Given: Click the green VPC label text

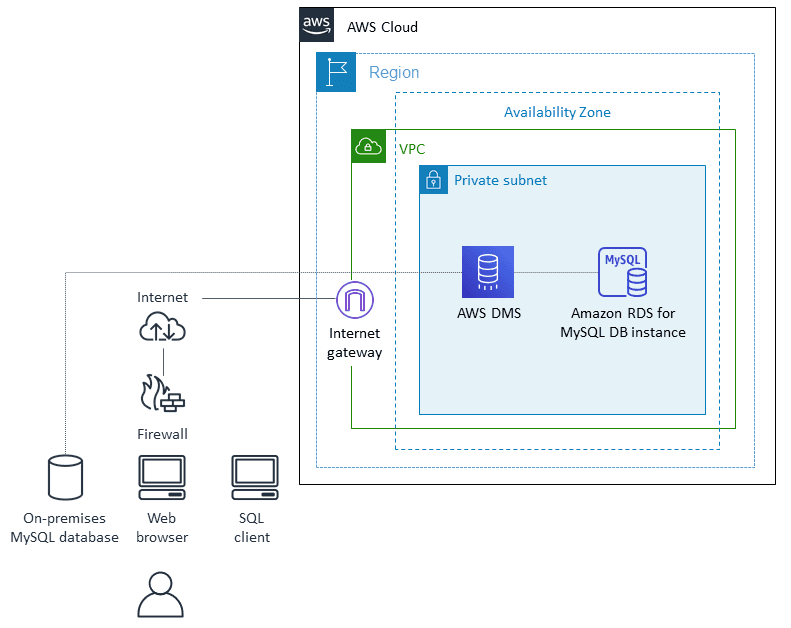Looking at the screenshot, I should click(412, 149).
